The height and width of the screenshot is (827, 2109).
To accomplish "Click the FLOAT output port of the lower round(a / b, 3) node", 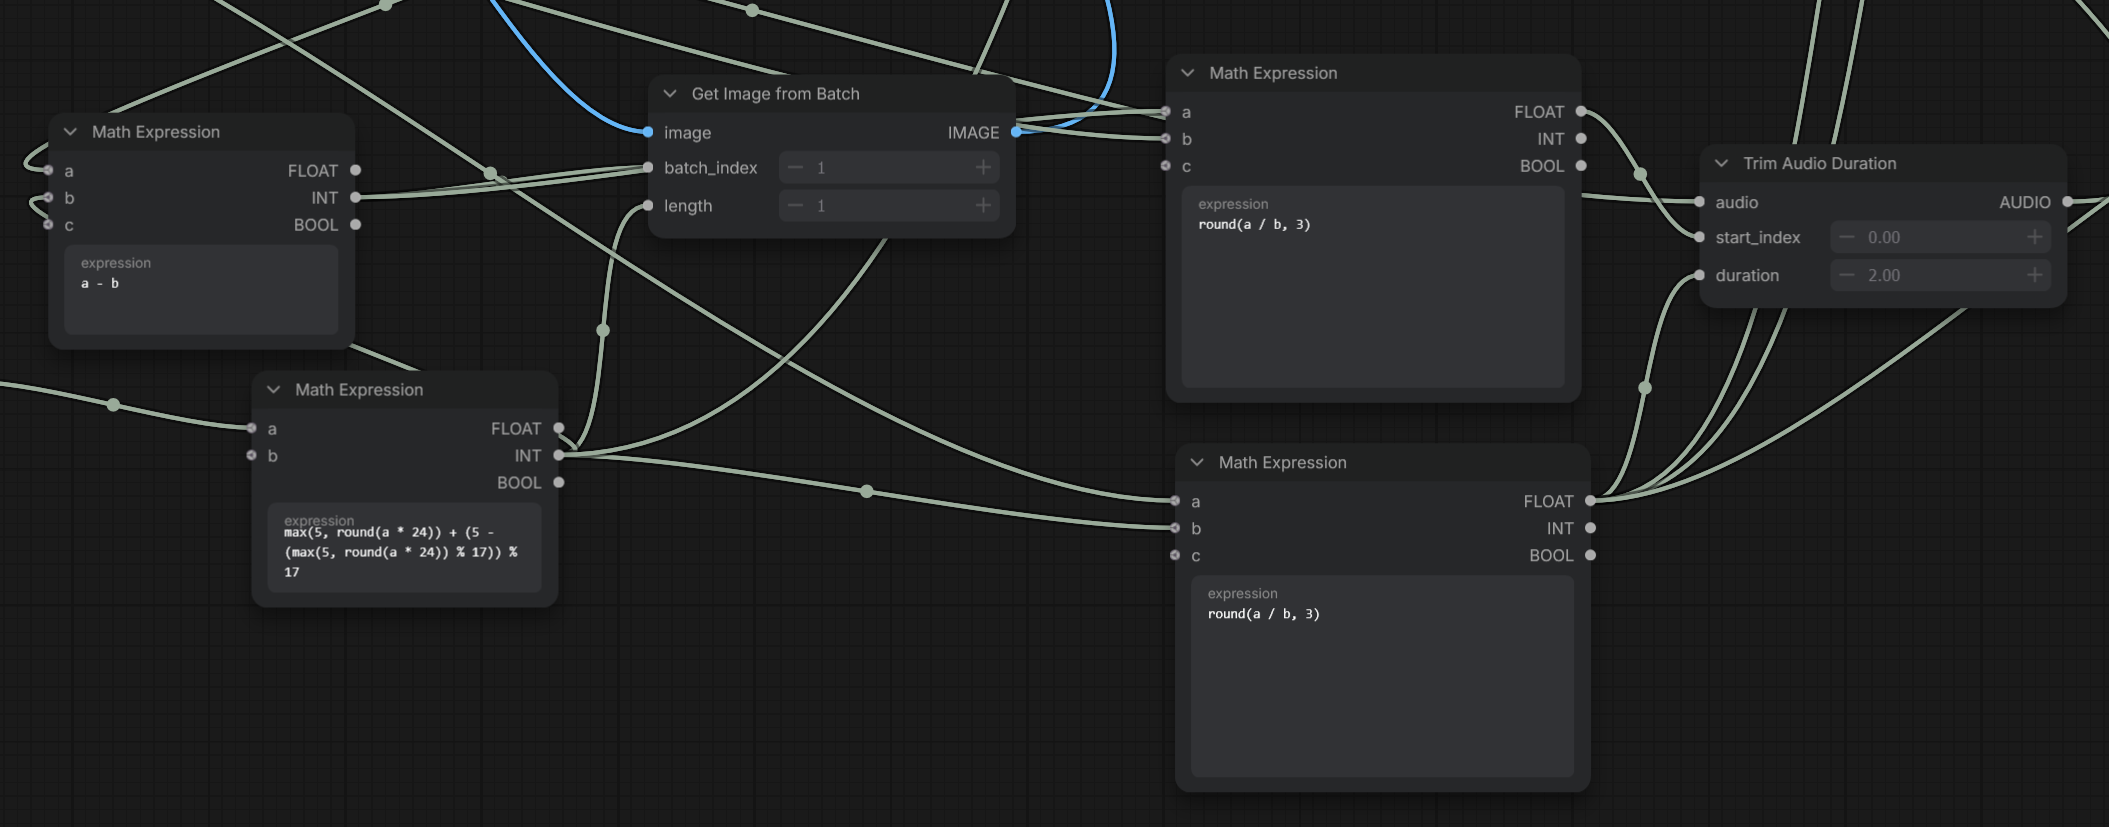I will pyautogui.click(x=1590, y=501).
